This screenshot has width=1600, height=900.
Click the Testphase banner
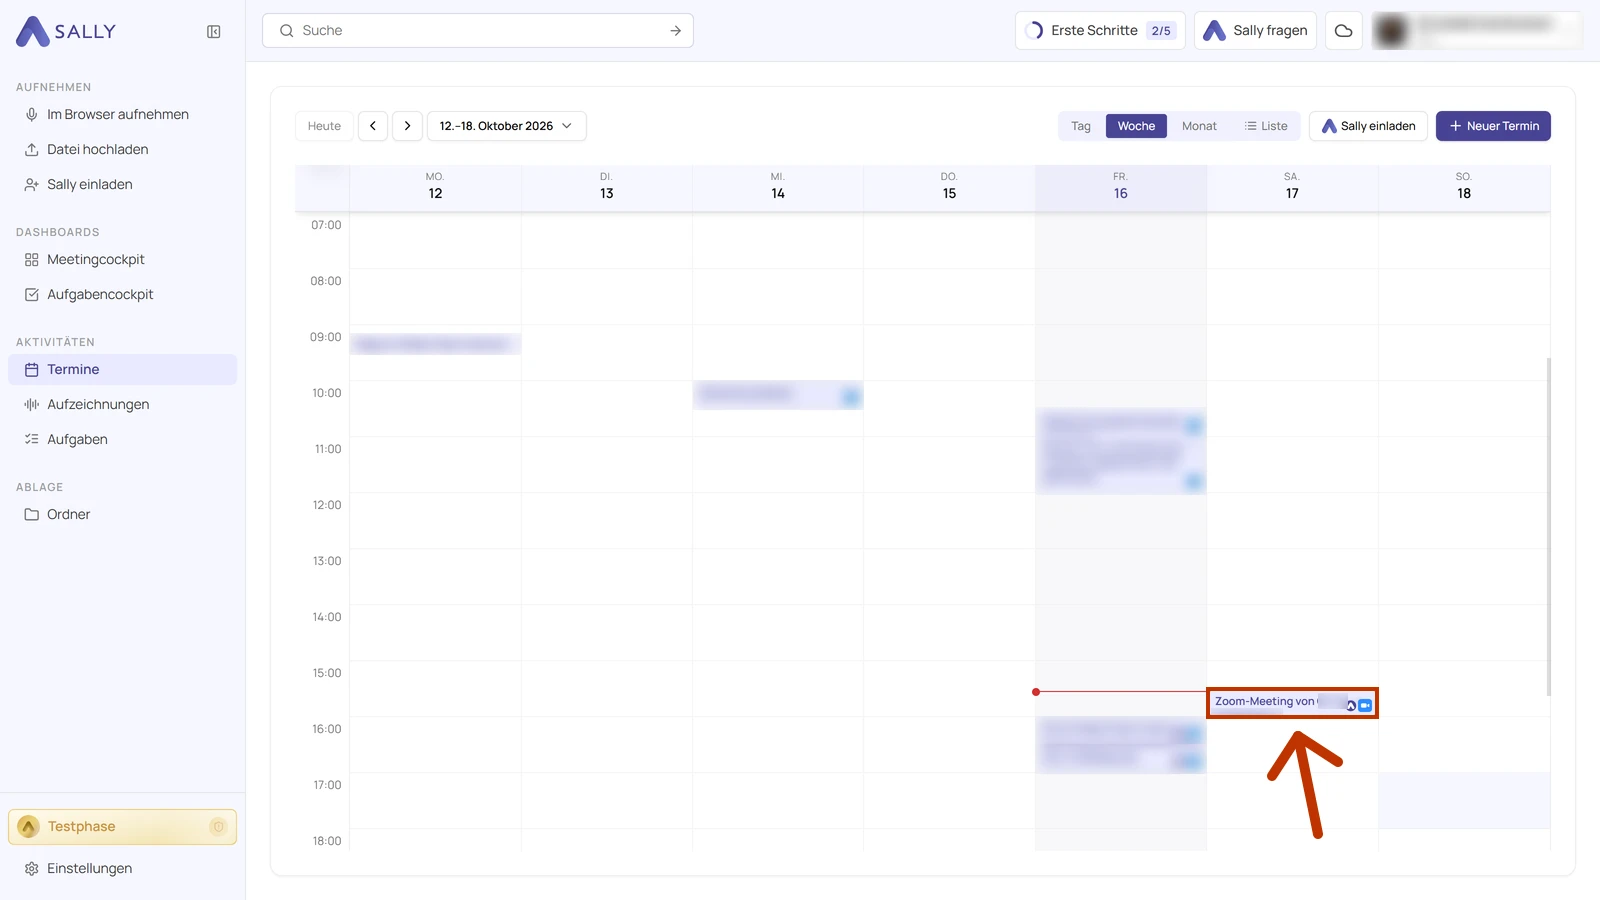point(122,827)
